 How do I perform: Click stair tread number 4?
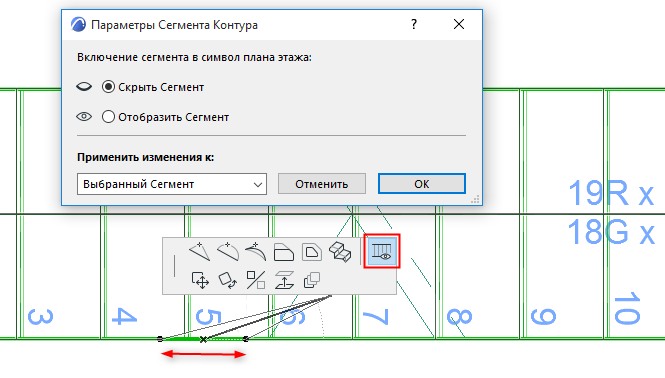pos(124,317)
